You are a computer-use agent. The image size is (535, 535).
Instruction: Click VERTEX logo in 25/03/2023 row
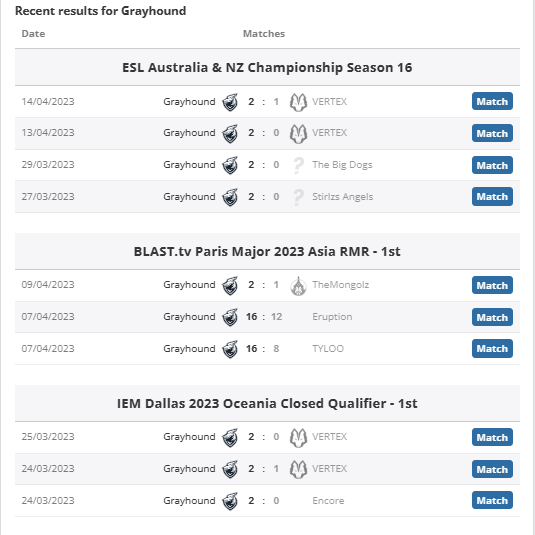[x=298, y=437]
